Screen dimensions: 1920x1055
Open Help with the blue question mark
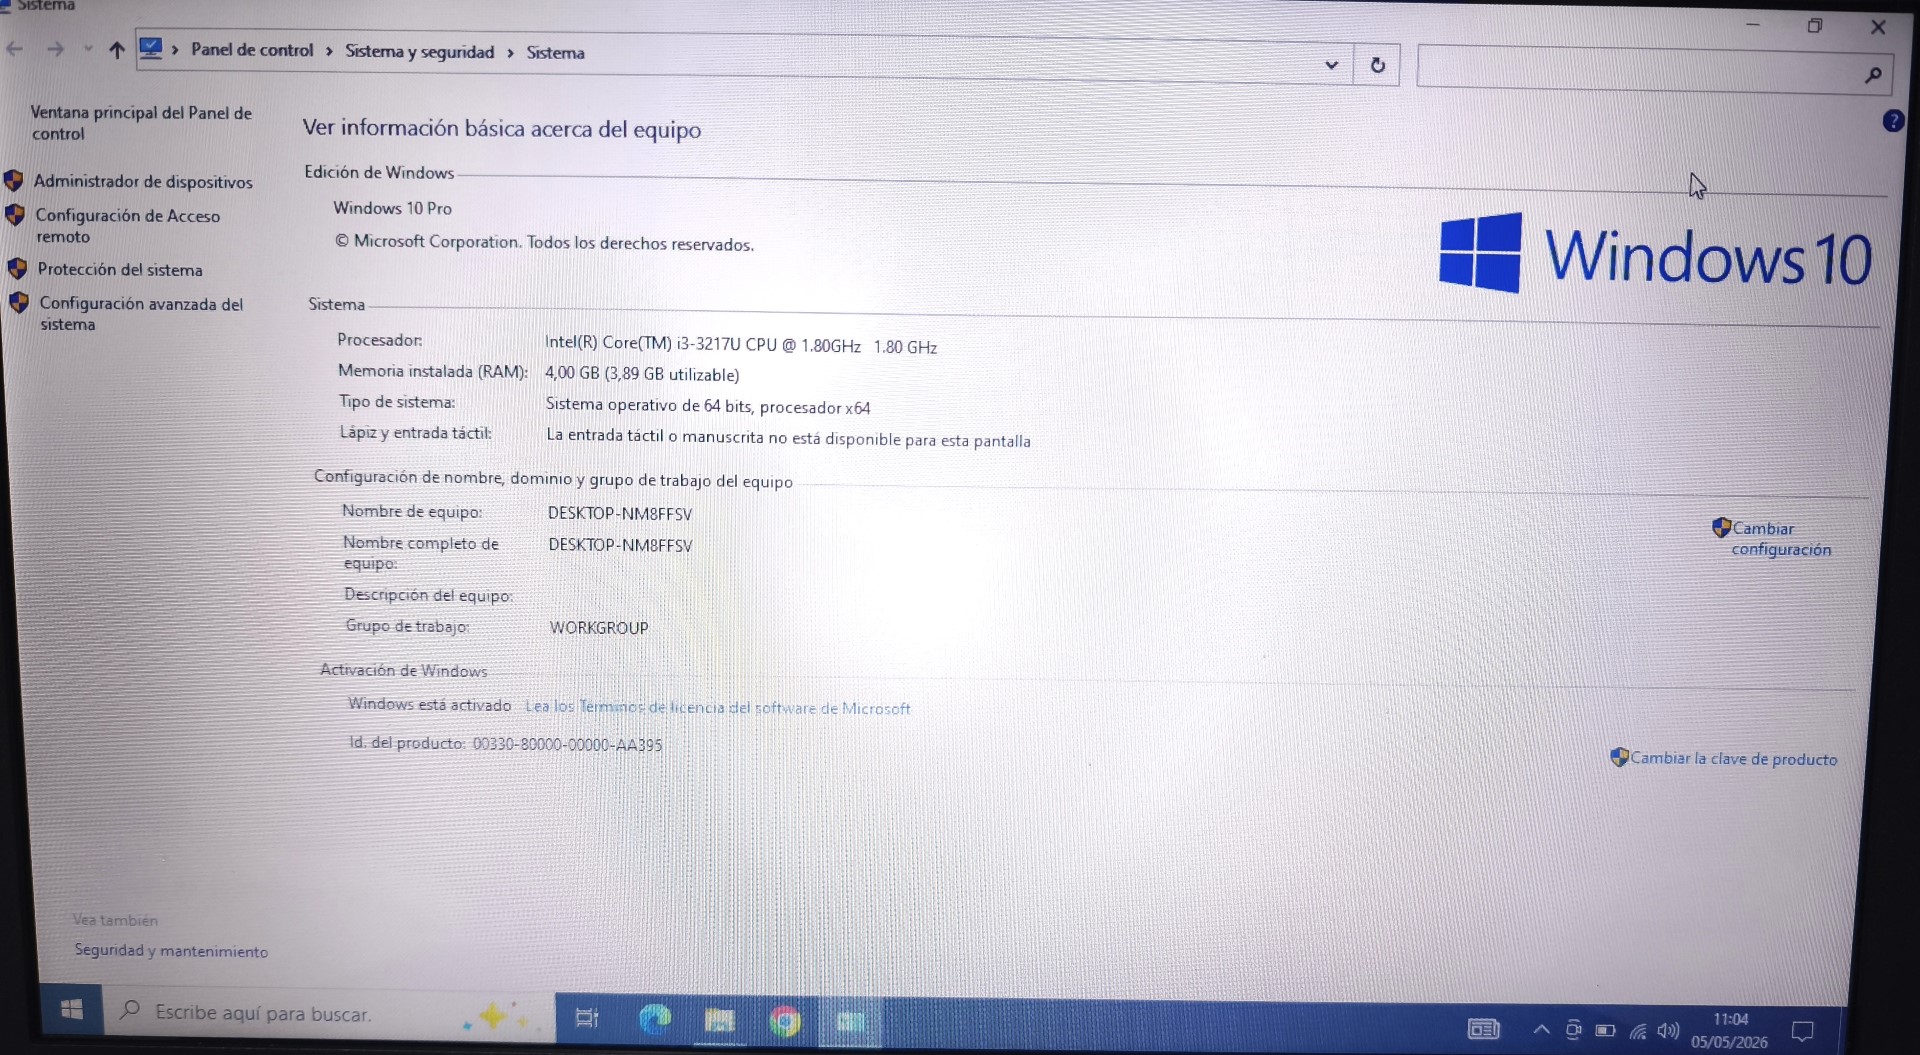pyautogui.click(x=1892, y=121)
